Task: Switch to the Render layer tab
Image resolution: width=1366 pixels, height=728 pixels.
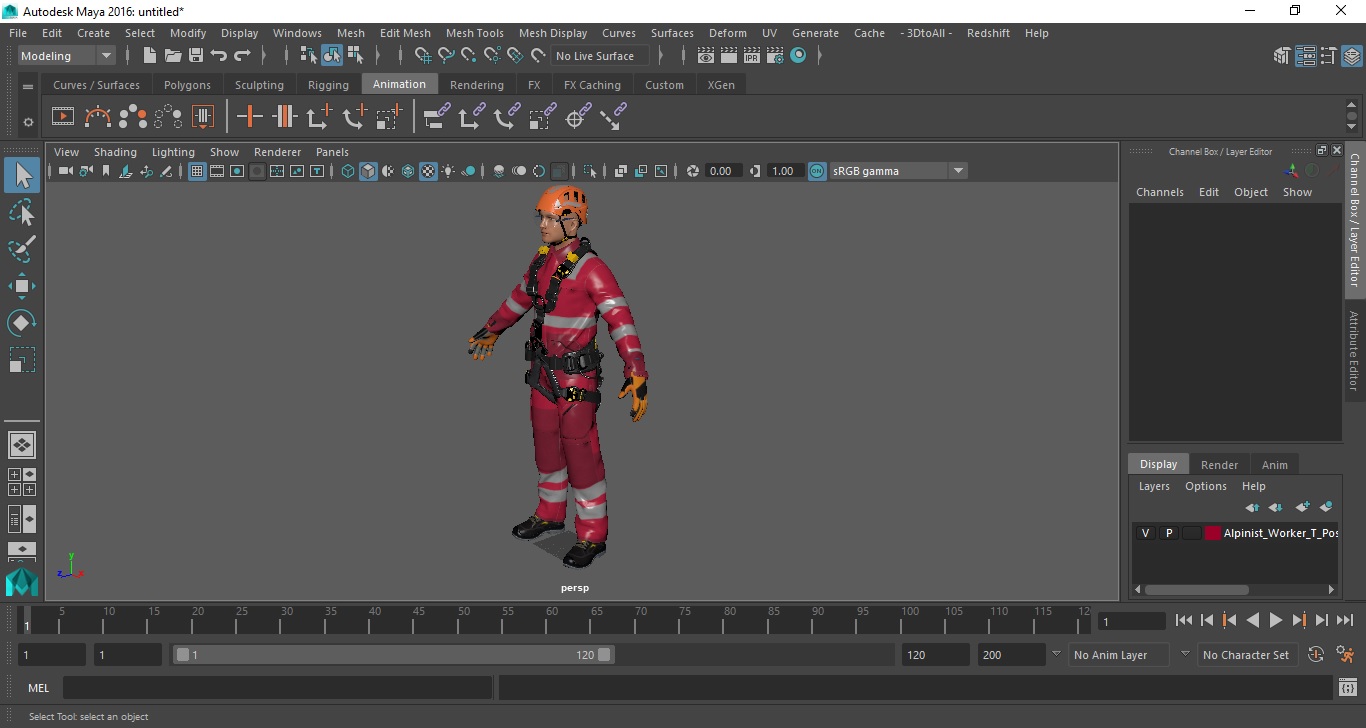Action: (x=1219, y=464)
